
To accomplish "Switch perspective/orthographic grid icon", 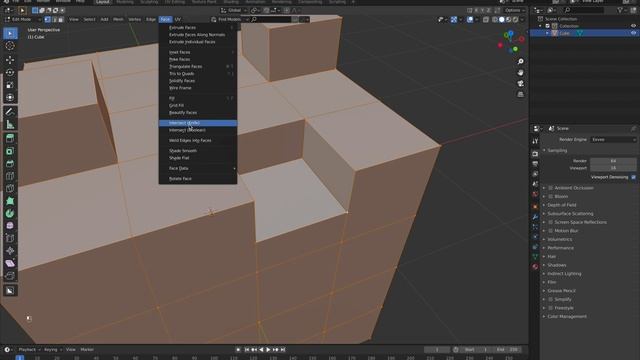I will pyautogui.click(x=520, y=94).
